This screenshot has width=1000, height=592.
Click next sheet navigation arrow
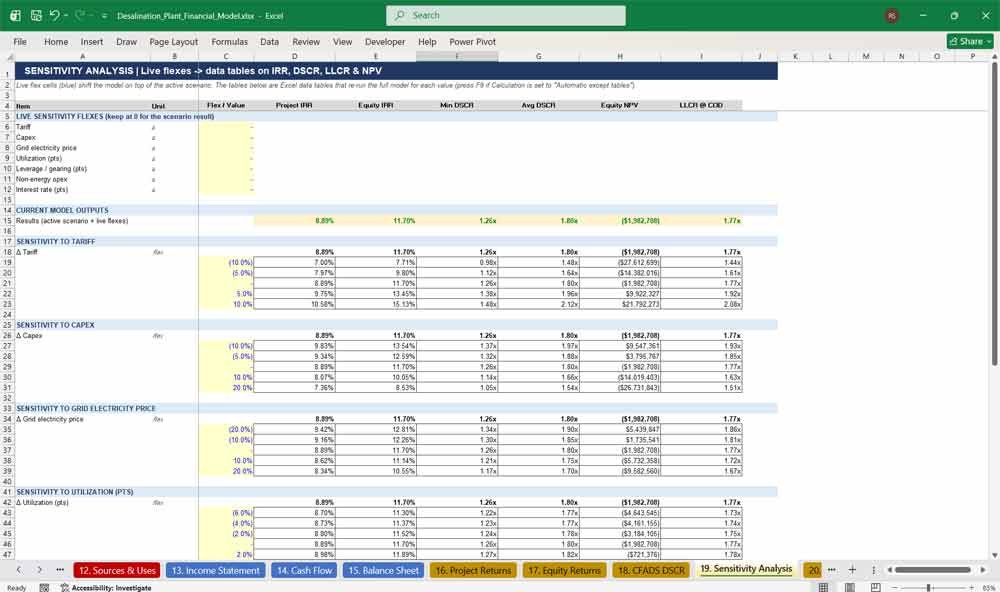click(x=40, y=570)
